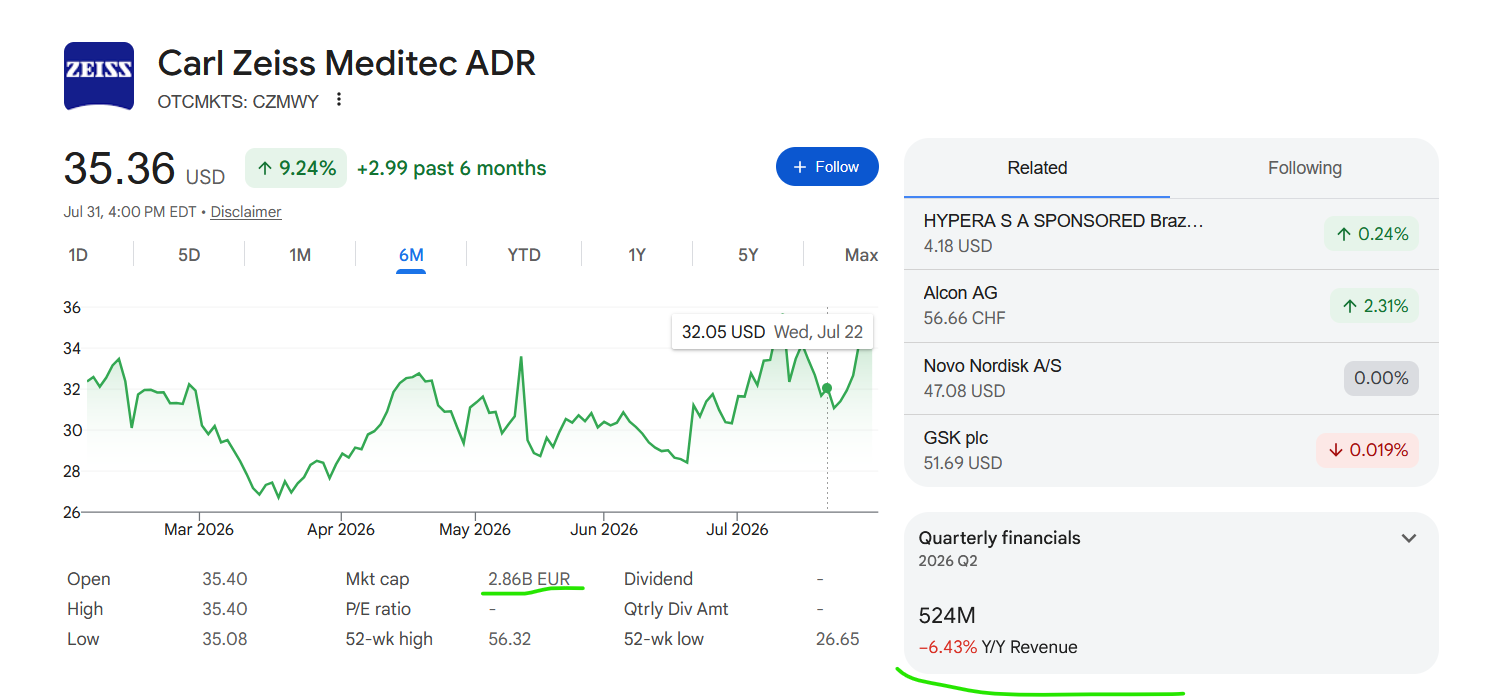Image resolution: width=1505 pixels, height=698 pixels.
Task: Follow Carl Zeiss Meditec stock
Action: 827,167
